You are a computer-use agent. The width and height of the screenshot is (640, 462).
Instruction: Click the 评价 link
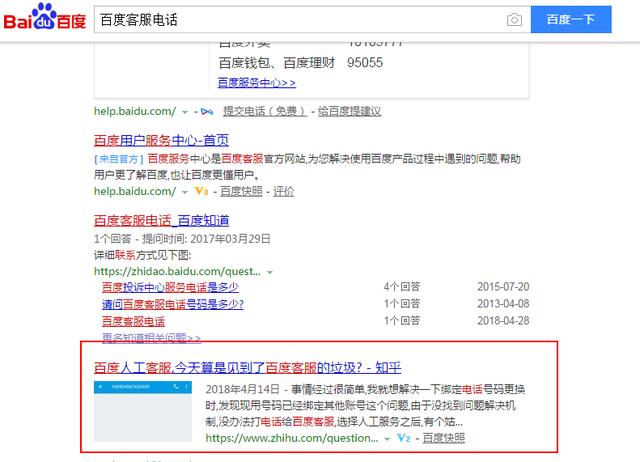point(283,191)
